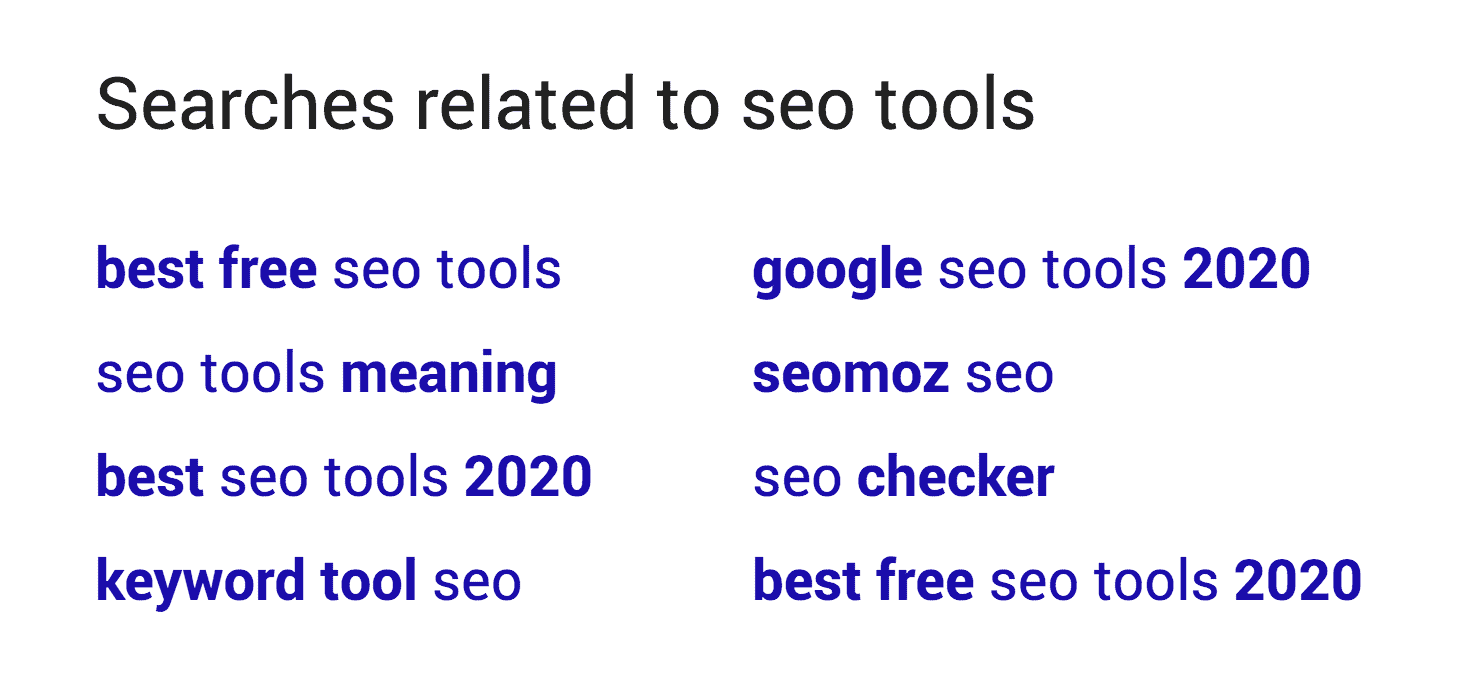Select the "seo tools meaning" related search
The width and height of the screenshot is (1480, 700).
[326, 374]
